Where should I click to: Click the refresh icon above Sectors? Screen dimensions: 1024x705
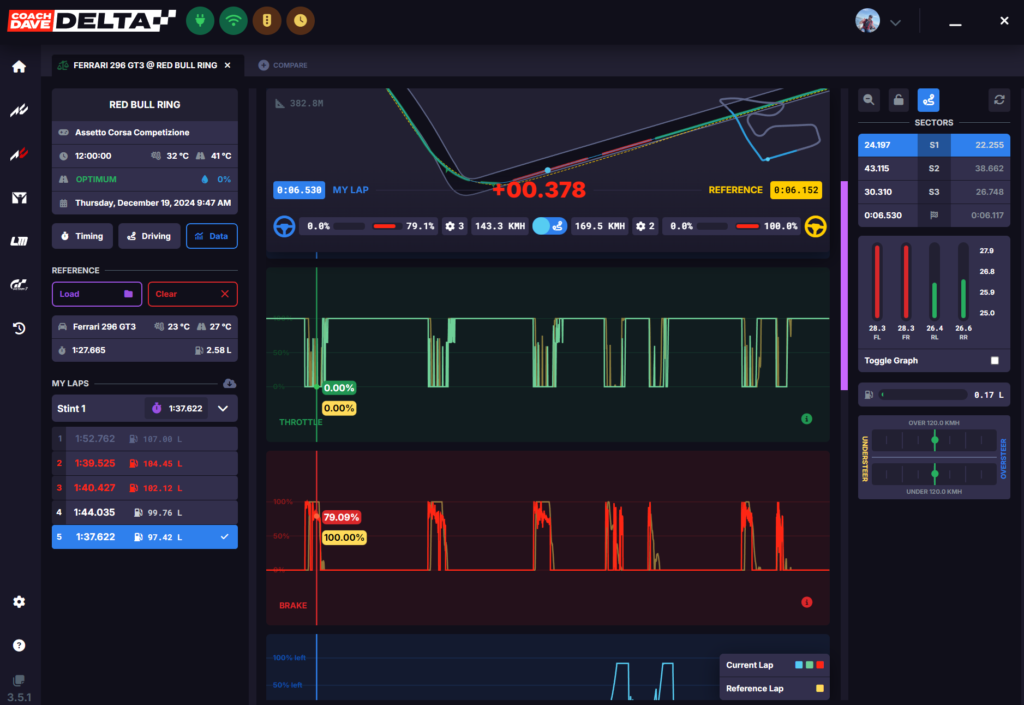999,100
